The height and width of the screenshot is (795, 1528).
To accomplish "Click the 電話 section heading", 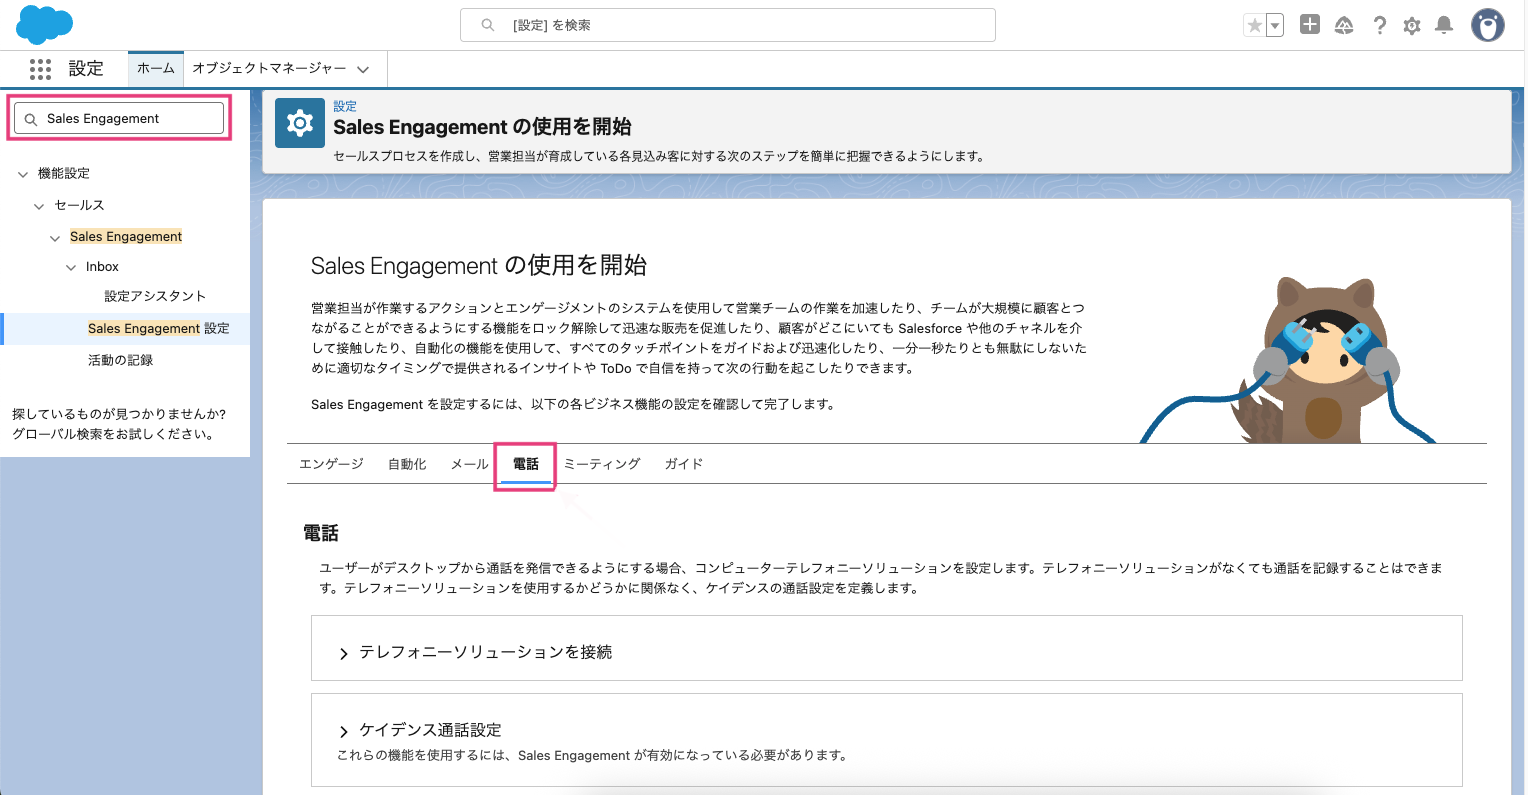I will pos(321,533).
